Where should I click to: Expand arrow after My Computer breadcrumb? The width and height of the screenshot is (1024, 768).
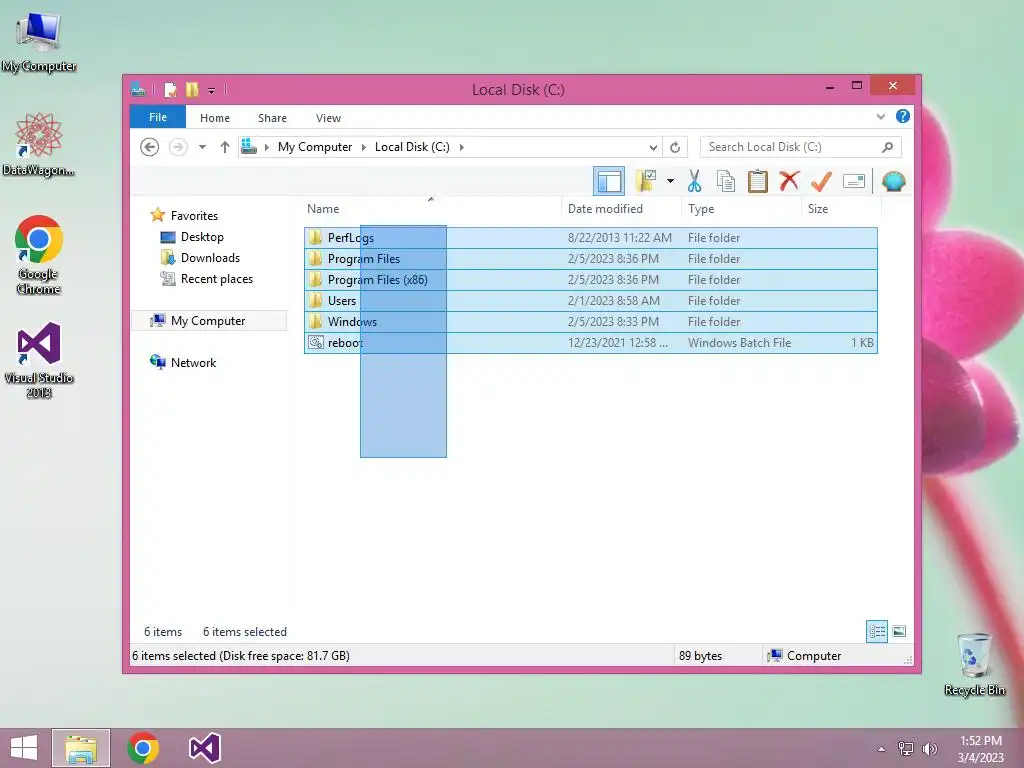tap(364, 147)
